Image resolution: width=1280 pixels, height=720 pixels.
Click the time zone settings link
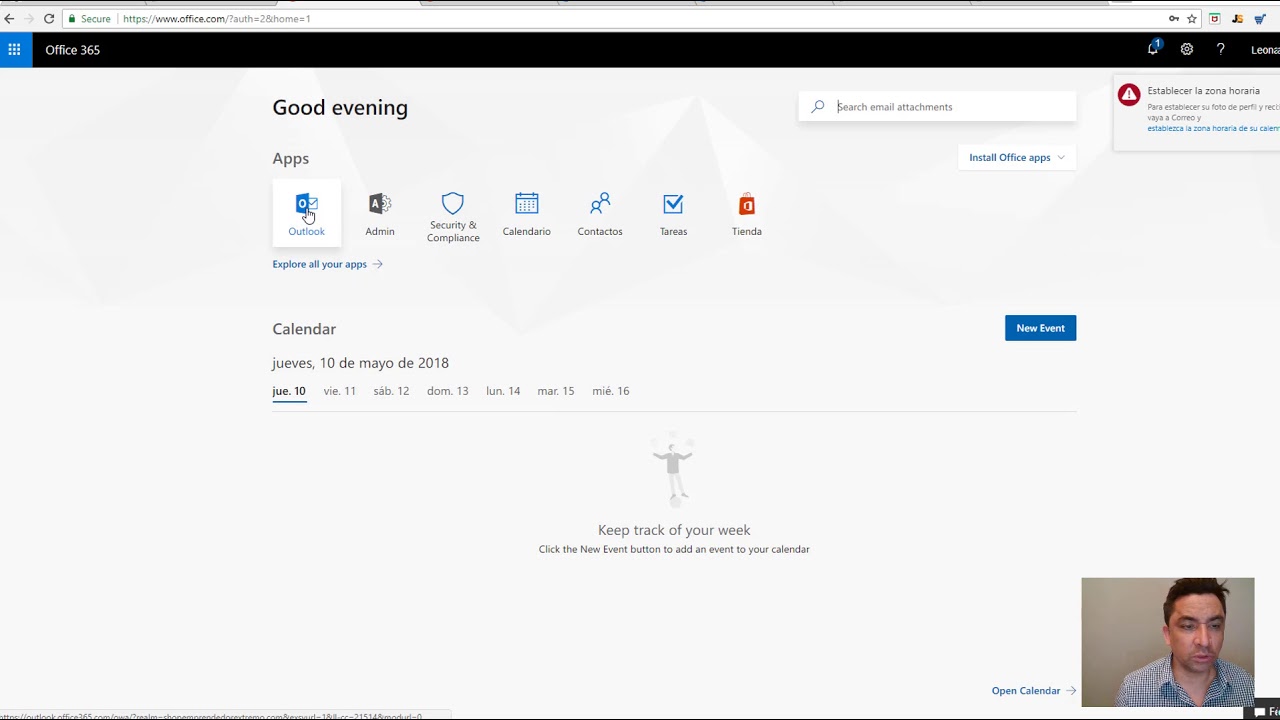[1213, 128]
